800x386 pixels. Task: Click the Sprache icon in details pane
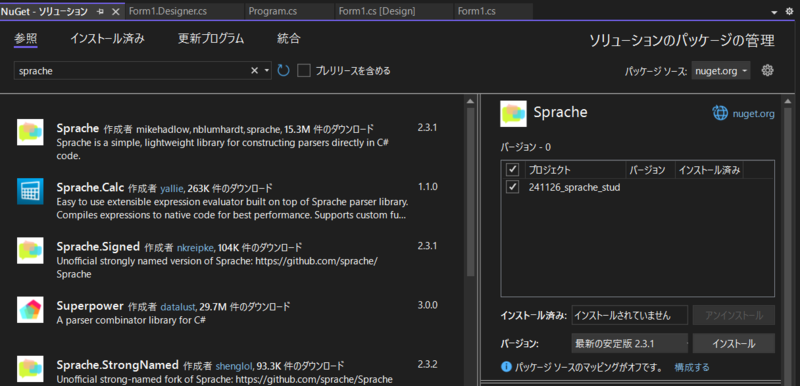point(513,113)
